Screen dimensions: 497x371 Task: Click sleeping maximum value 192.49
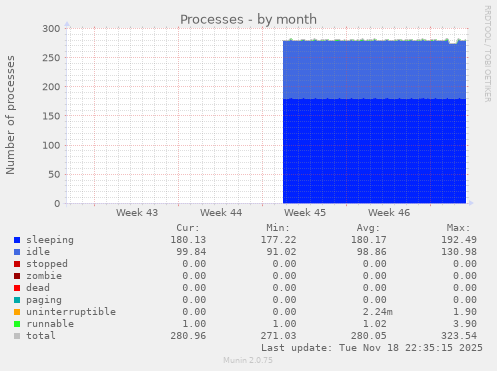(459, 240)
